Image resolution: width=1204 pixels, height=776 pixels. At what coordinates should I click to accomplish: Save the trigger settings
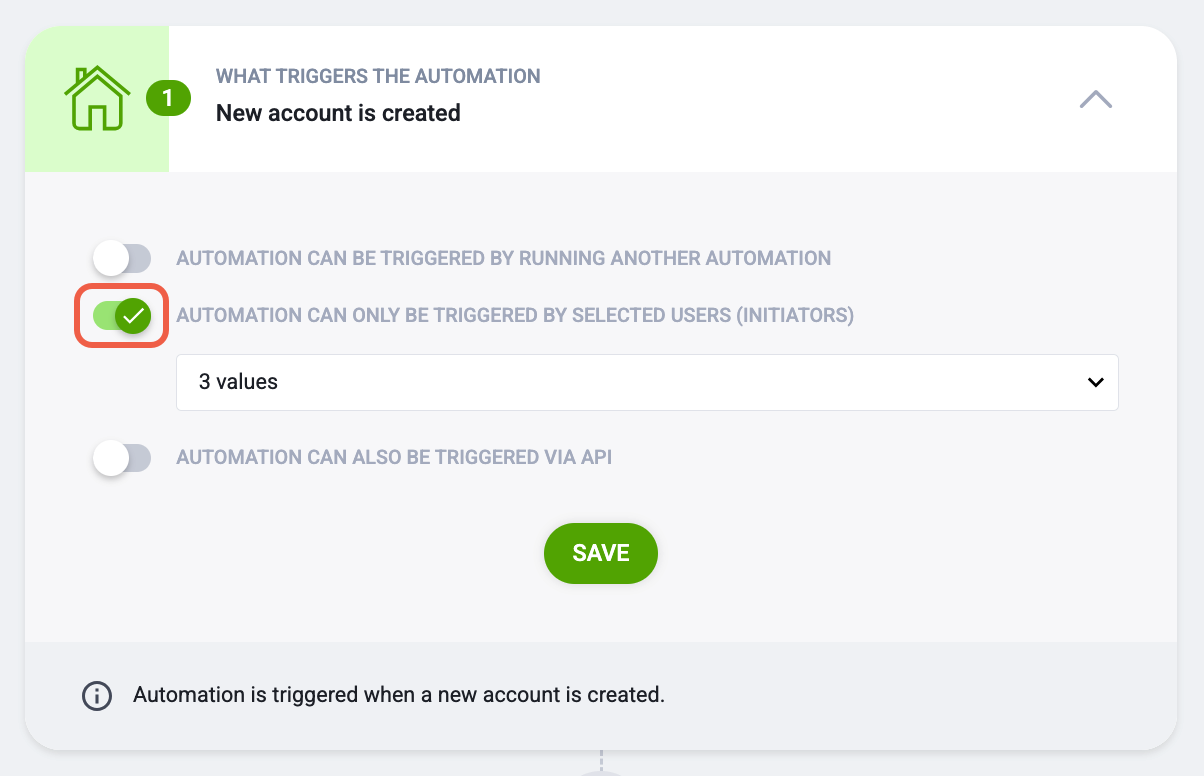click(x=601, y=553)
